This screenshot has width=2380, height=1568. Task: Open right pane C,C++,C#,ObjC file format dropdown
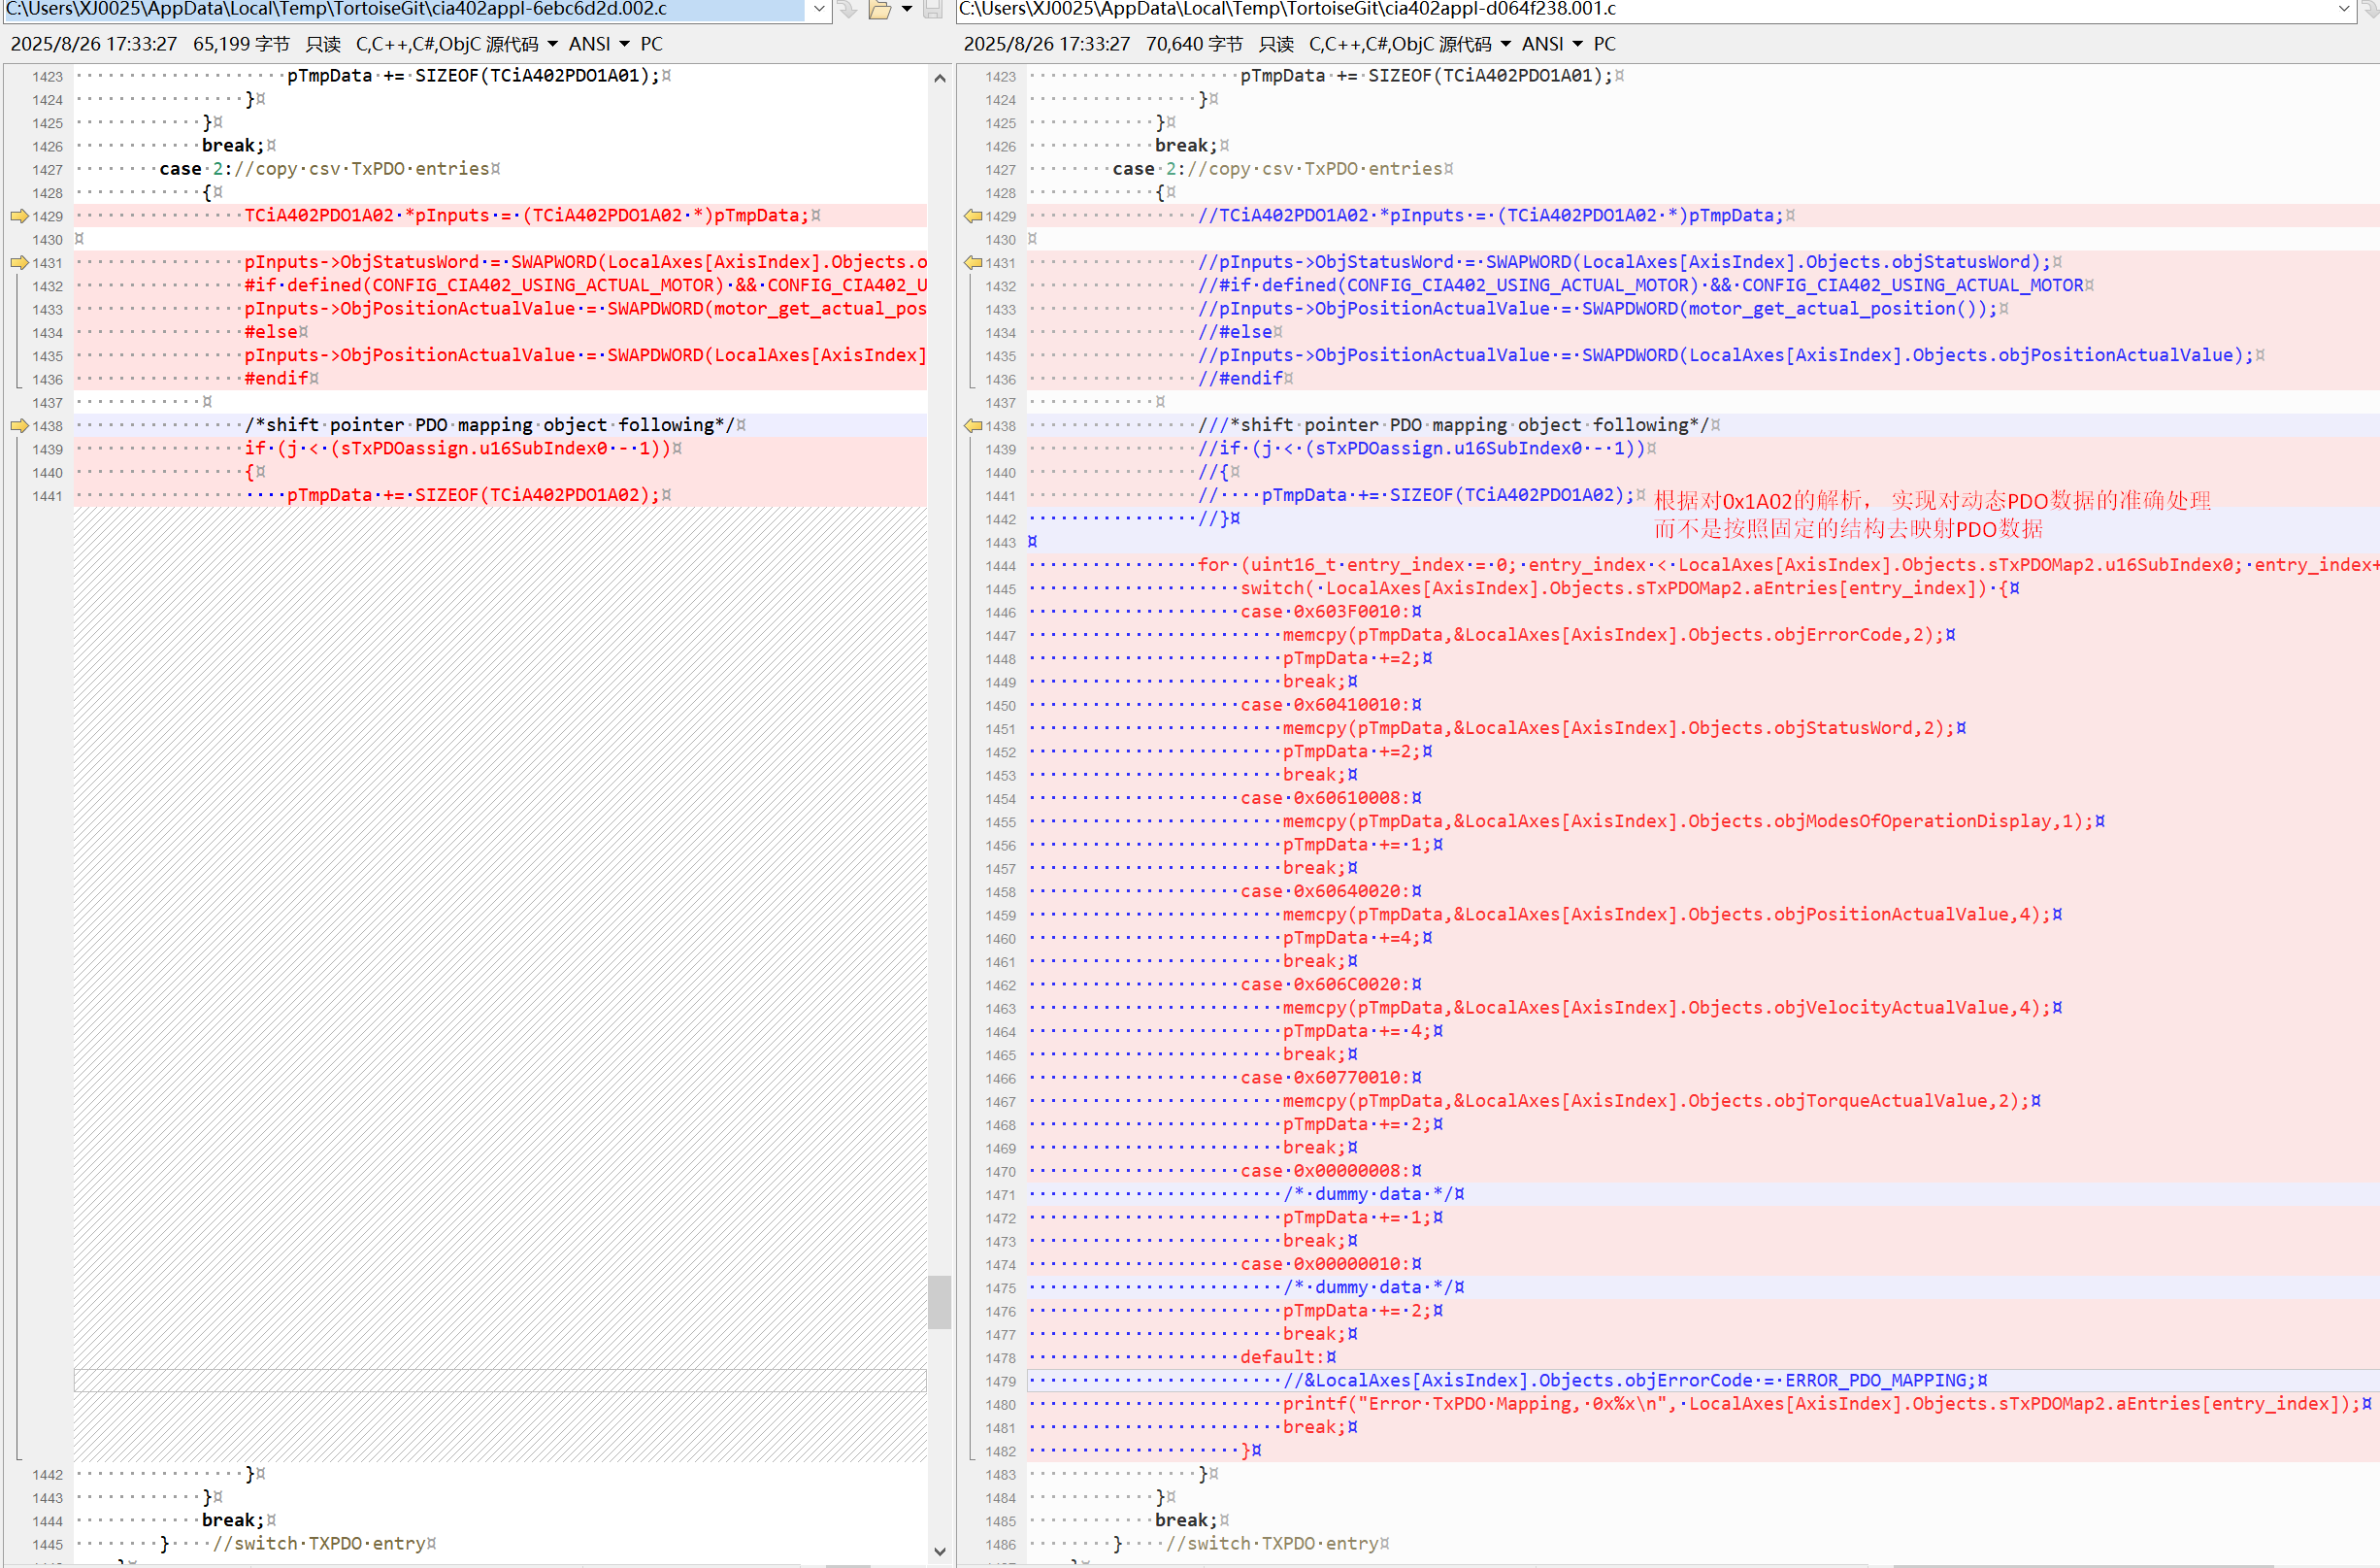tap(1410, 44)
